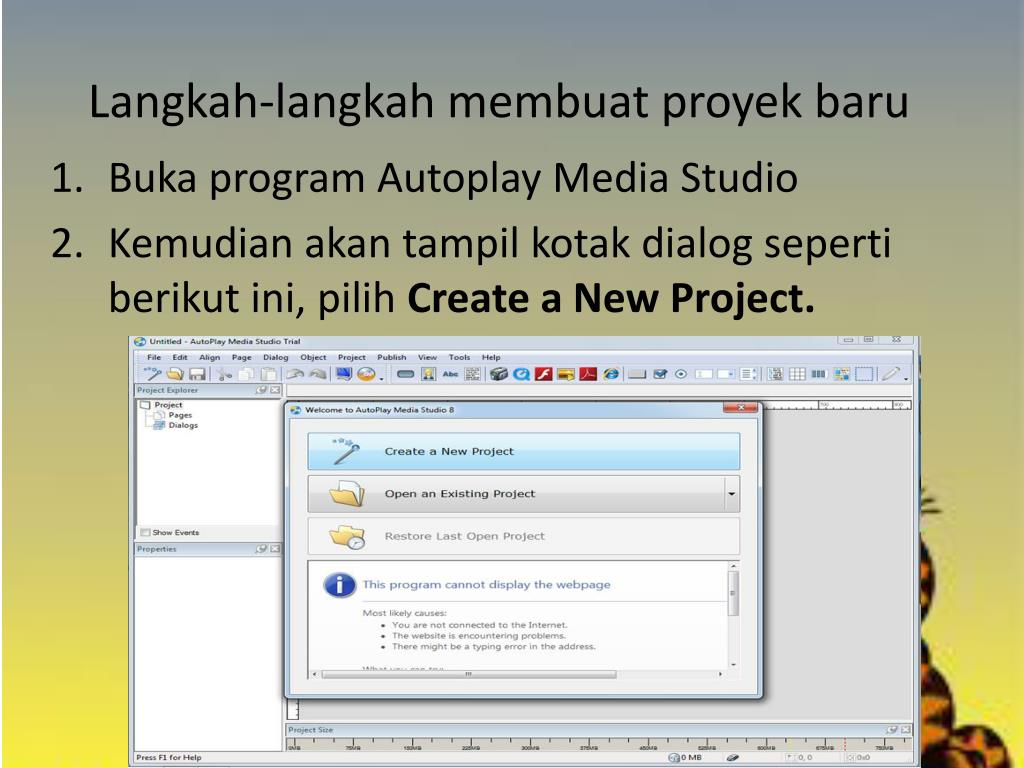1024x768 pixels.
Task: Pin the Project Explorer panel
Action: (x=262, y=390)
